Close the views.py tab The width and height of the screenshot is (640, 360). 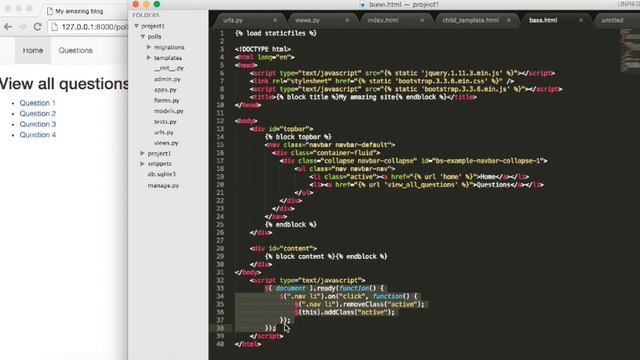click(x=347, y=20)
